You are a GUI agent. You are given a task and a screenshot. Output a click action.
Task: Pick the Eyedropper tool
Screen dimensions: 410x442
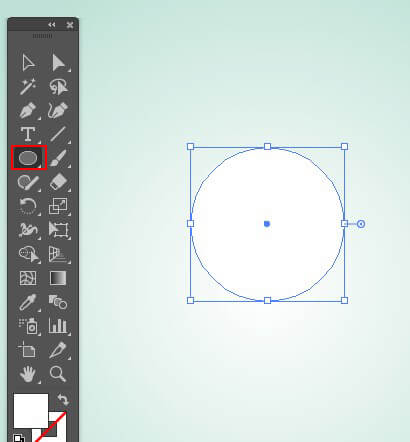[28, 302]
